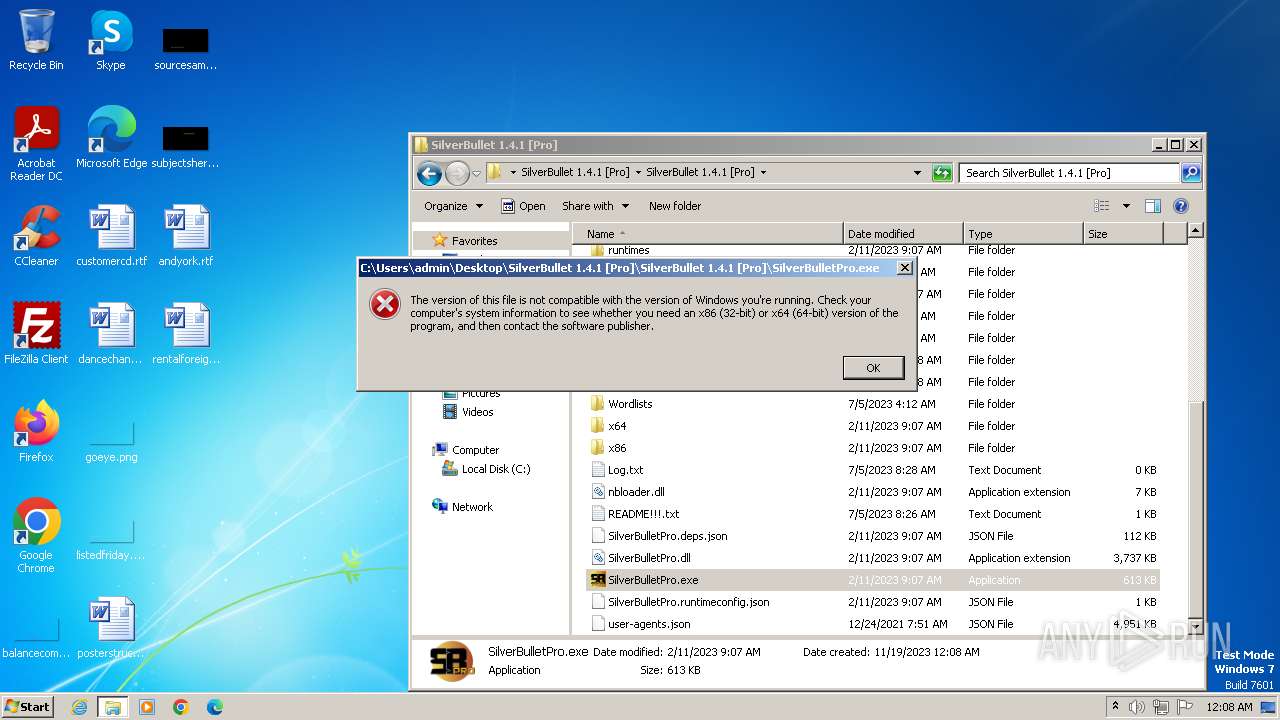Show hidden system tray icons
Viewport: 1280px width, 720px height.
coord(1115,707)
